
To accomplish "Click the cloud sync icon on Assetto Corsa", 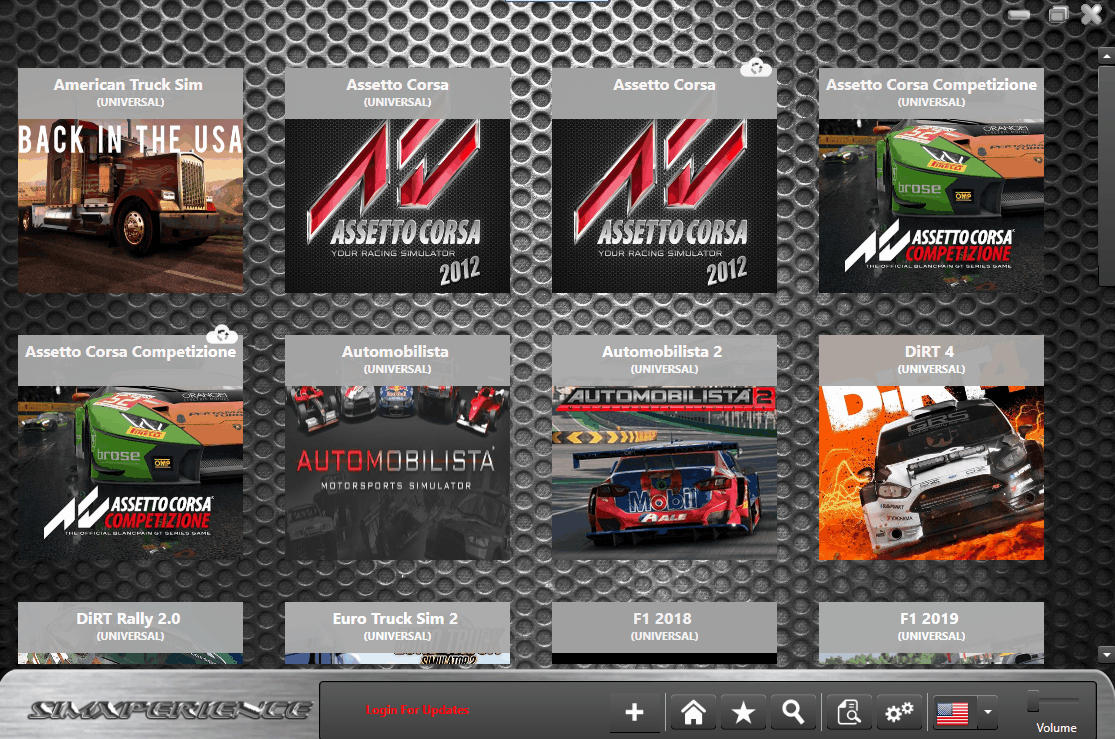I will coord(756,67).
